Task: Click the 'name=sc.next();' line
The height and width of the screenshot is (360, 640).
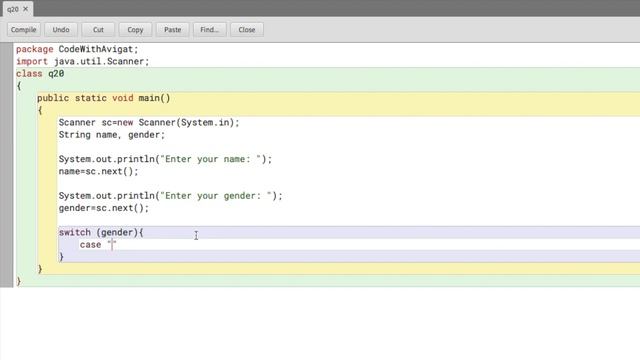Action: [x=98, y=171]
